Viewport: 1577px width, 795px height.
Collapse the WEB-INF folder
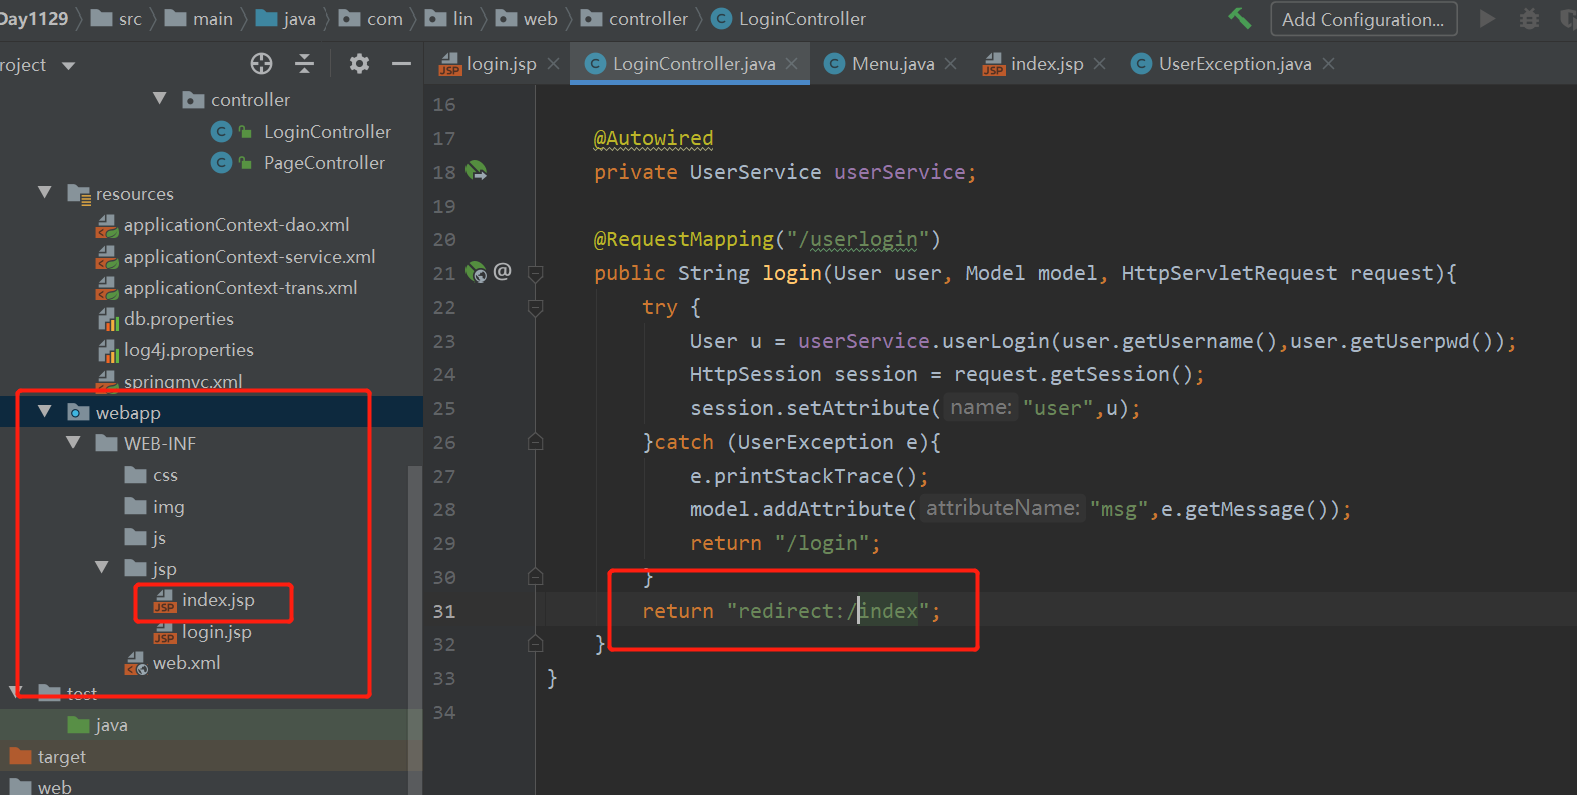[x=73, y=442]
